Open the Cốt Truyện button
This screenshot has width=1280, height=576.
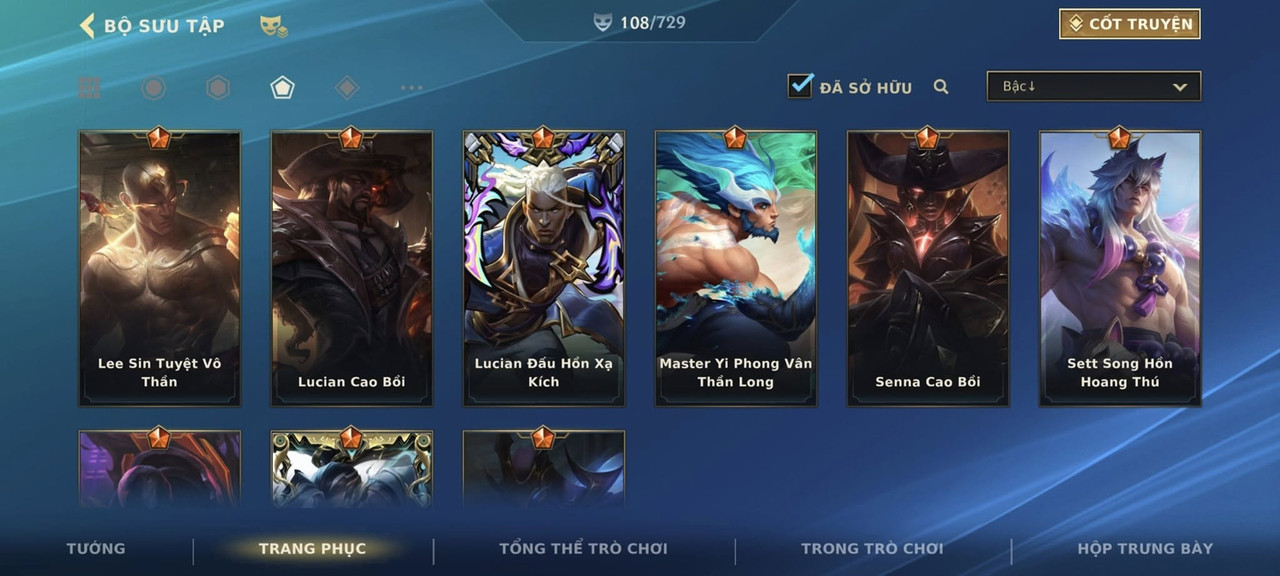1130,24
